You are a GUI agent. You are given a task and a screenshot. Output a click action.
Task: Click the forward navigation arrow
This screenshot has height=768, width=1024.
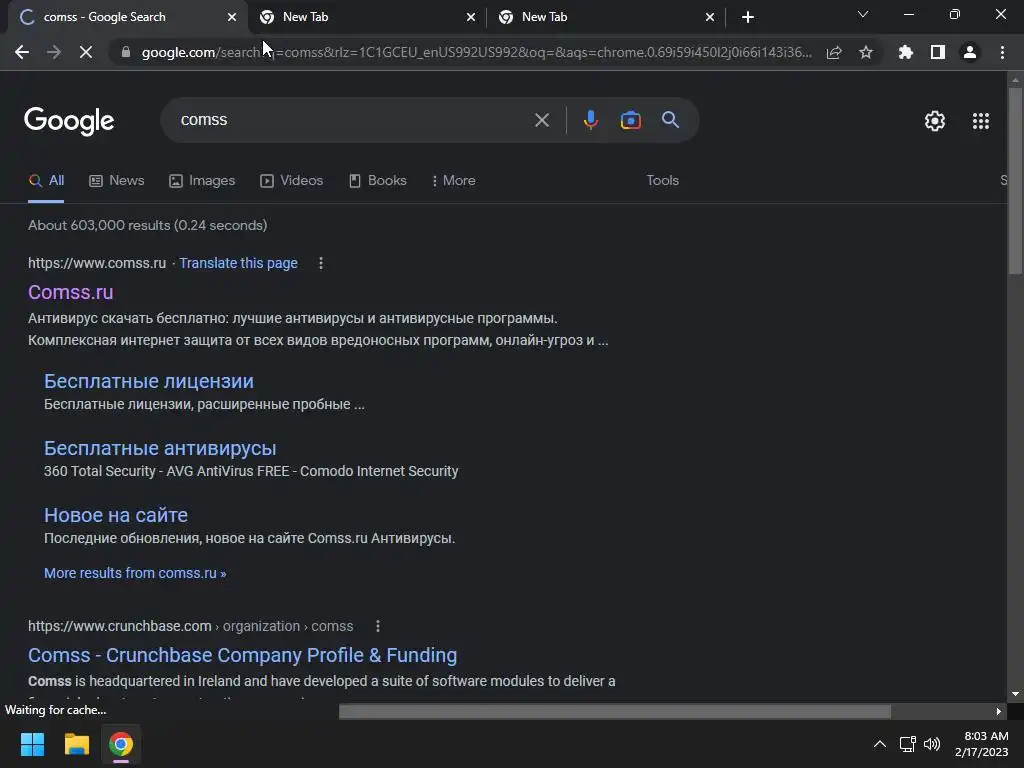pos(54,52)
